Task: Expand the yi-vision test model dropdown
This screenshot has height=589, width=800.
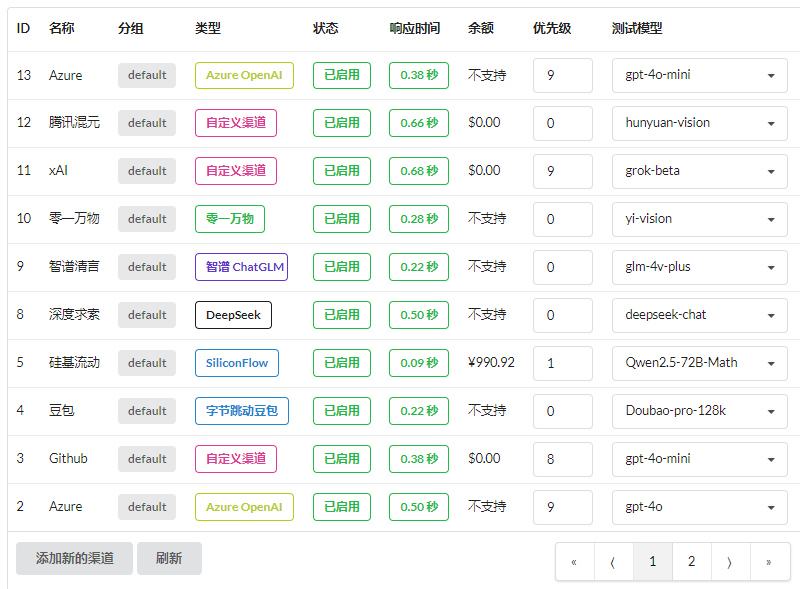Action: (x=699, y=219)
